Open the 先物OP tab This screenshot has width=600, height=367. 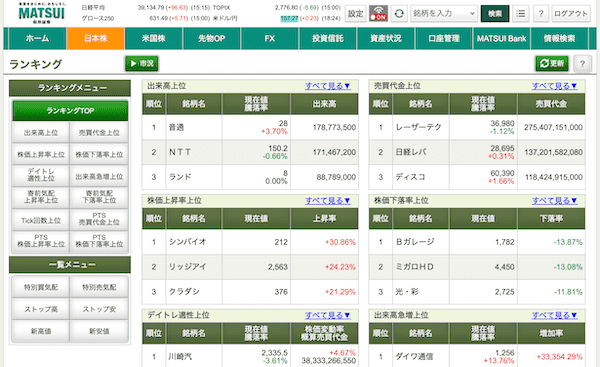pos(212,38)
